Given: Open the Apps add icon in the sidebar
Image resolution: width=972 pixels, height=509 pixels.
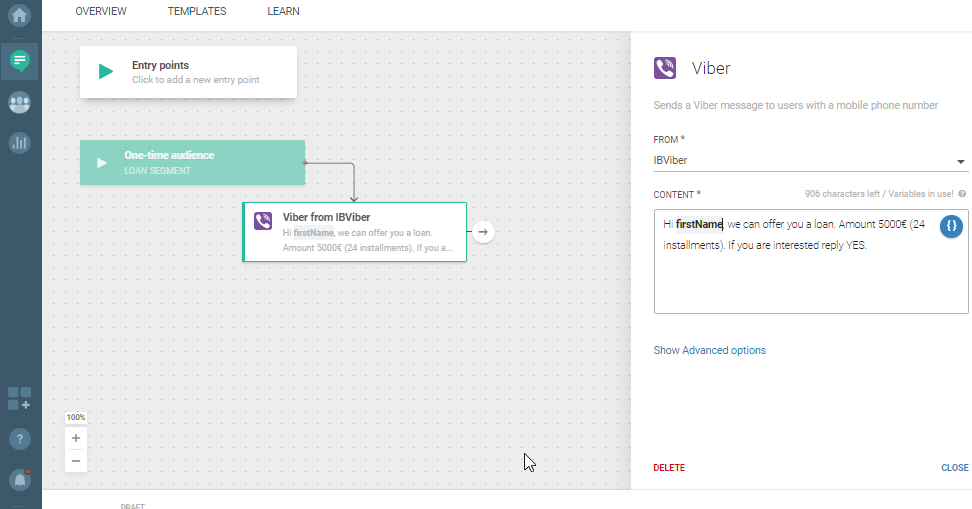Looking at the screenshot, I should pos(19,398).
